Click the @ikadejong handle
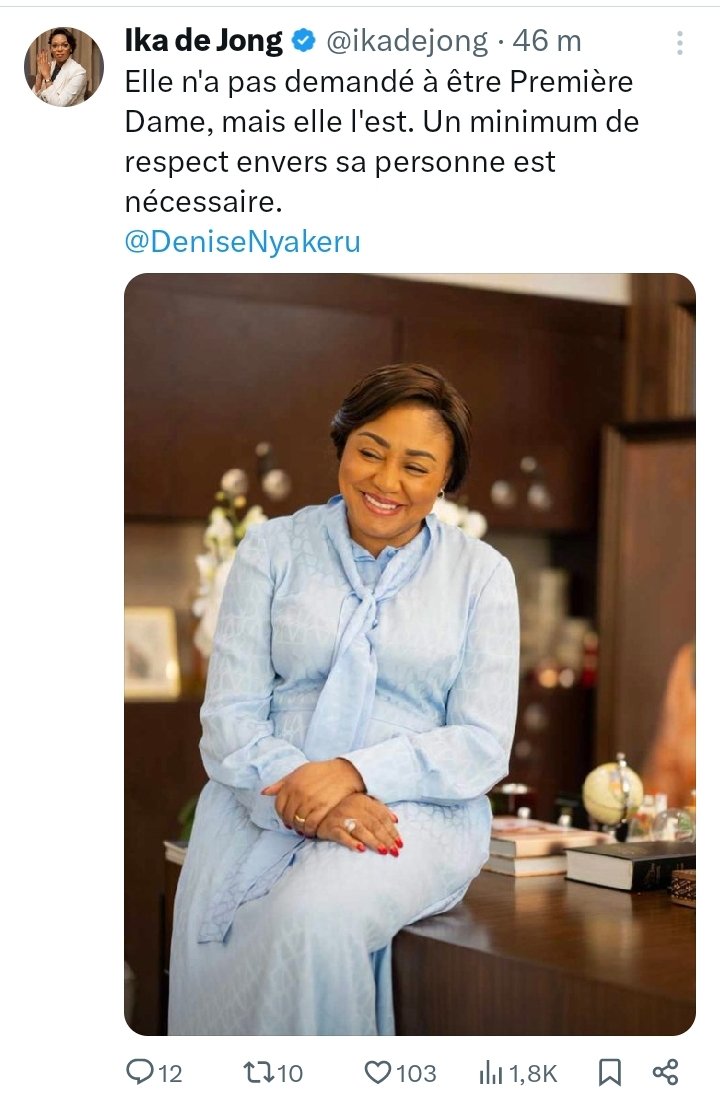 click(407, 42)
